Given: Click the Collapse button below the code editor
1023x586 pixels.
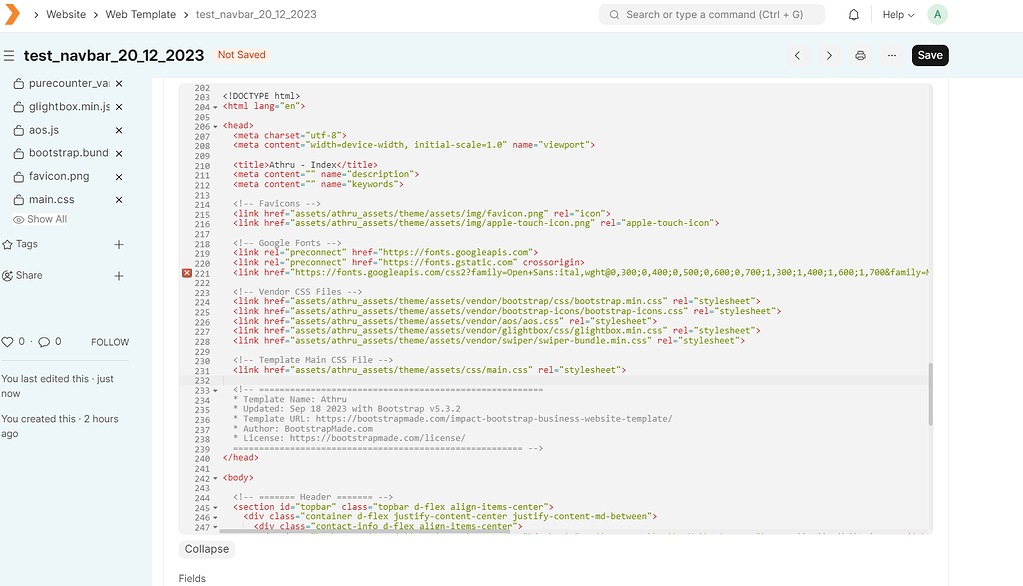Looking at the screenshot, I should pyautogui.click(x=206, y=548).
